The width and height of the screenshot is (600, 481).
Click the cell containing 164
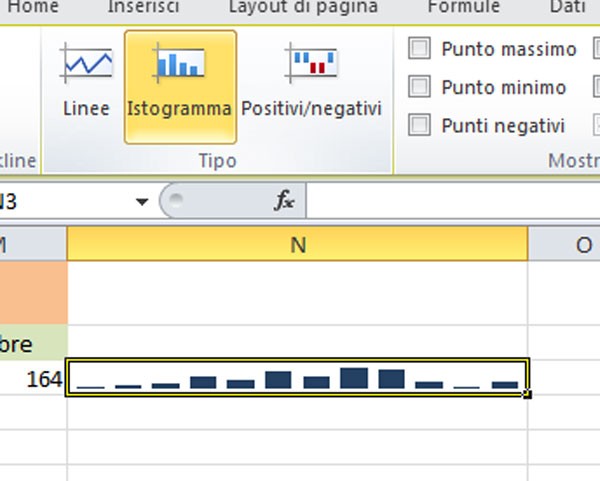point(33,378)
